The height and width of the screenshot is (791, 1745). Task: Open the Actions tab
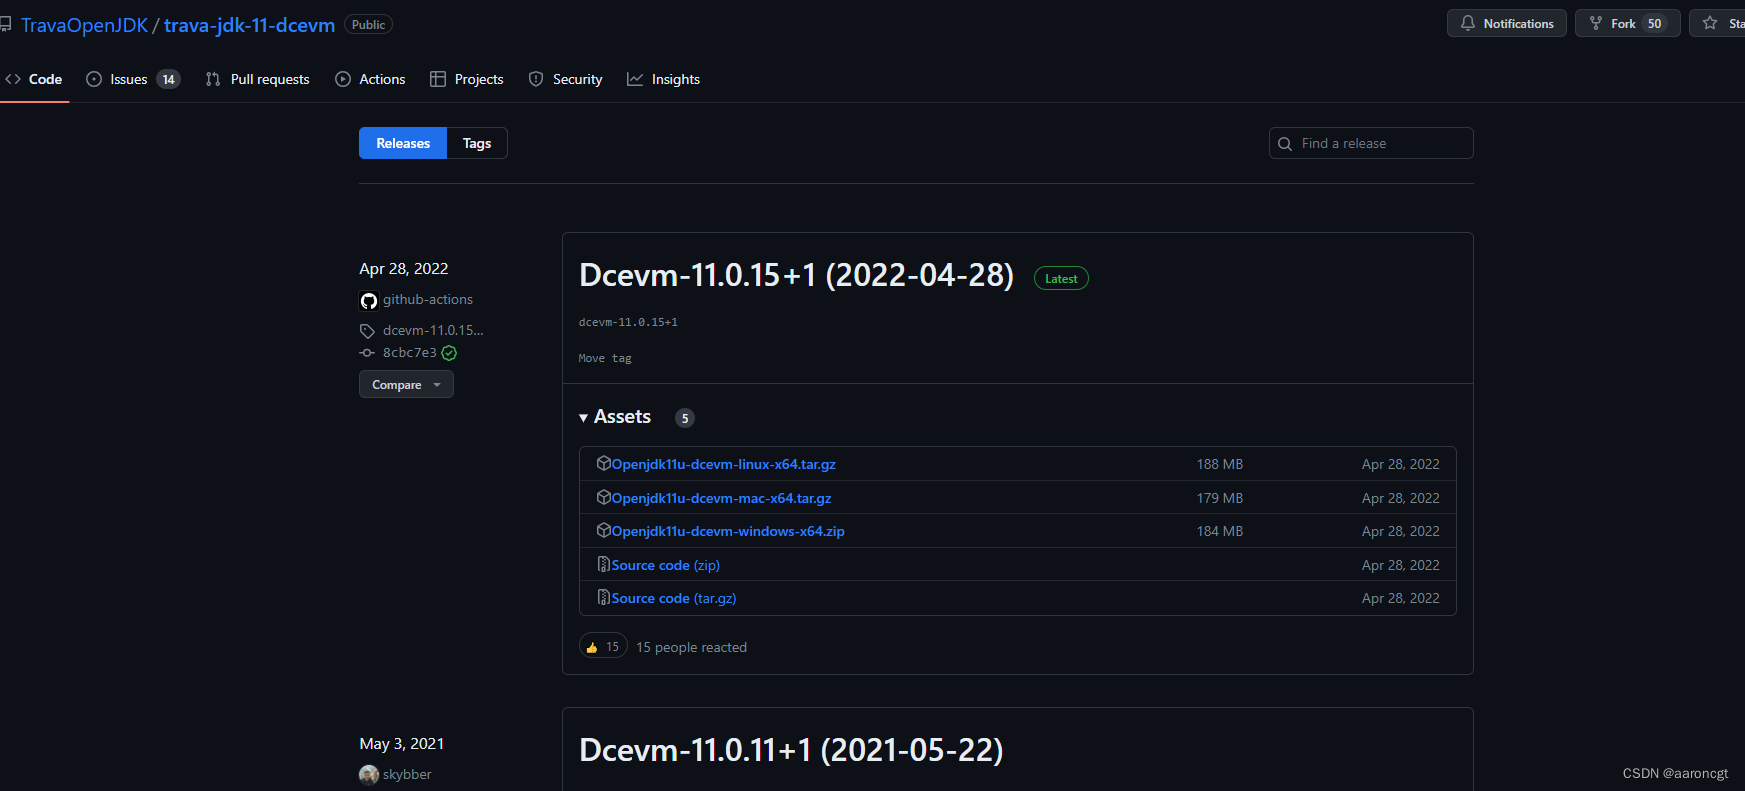[x=370, y=79]
